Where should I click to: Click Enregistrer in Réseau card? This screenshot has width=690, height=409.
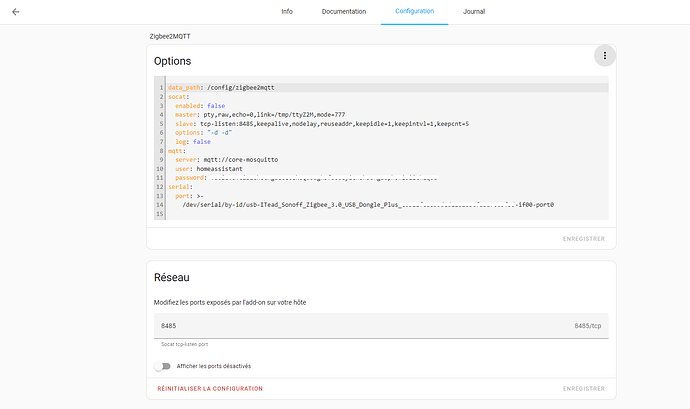(584, 389)
